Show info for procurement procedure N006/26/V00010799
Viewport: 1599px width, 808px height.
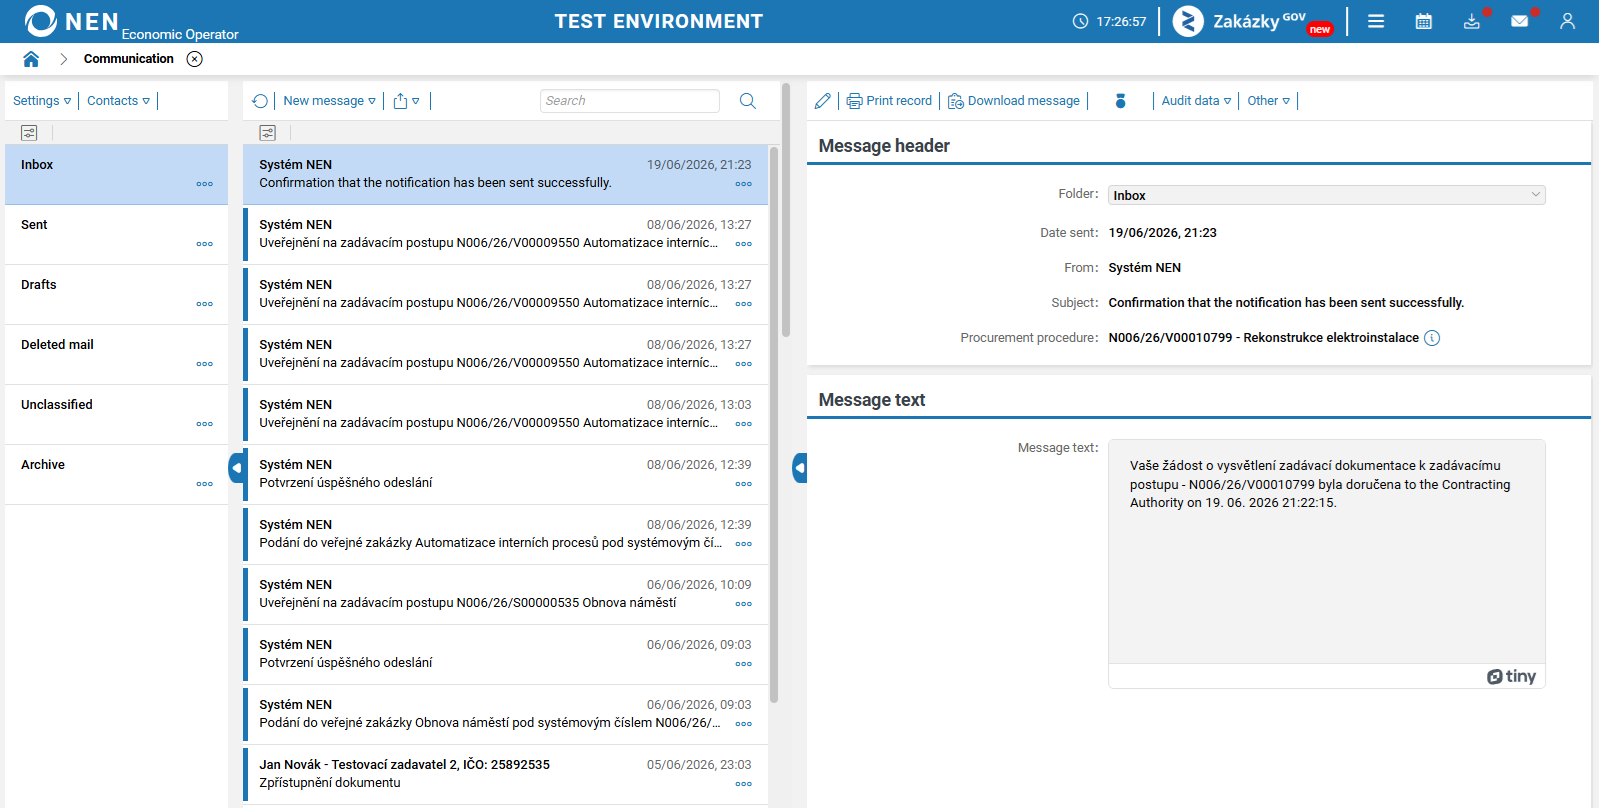point(1432,338)
